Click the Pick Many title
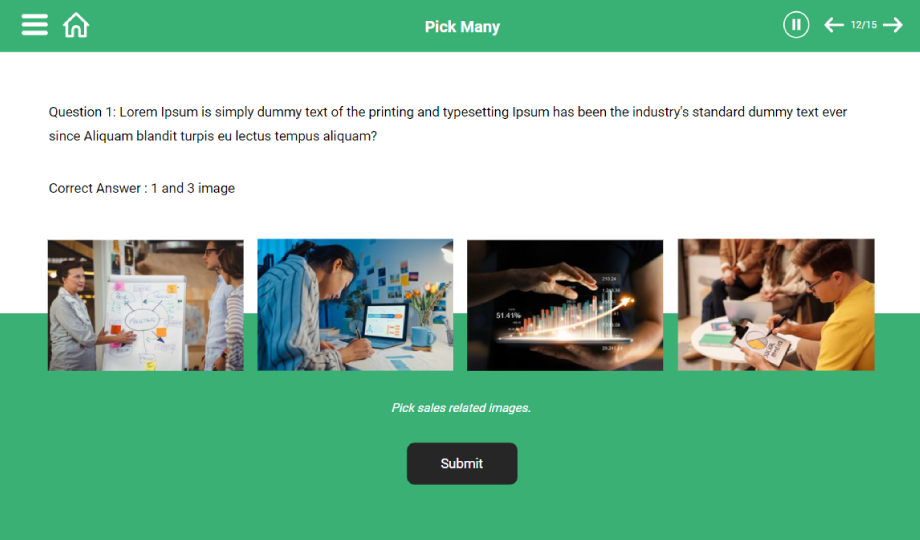920x540 pixels. point(462,26)
